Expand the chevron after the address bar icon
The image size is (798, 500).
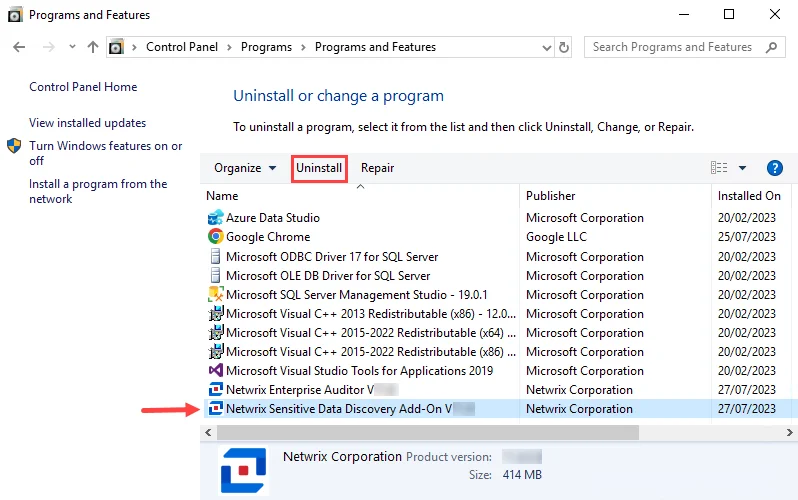134,47
